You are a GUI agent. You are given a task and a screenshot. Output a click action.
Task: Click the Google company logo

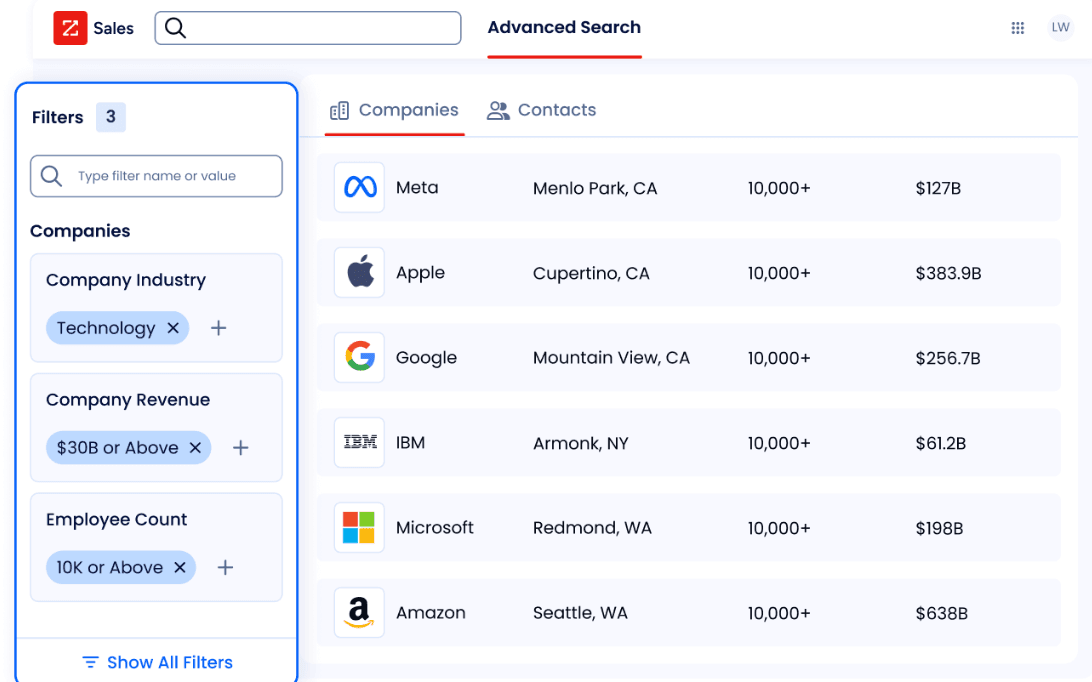[x=359, y=357]
